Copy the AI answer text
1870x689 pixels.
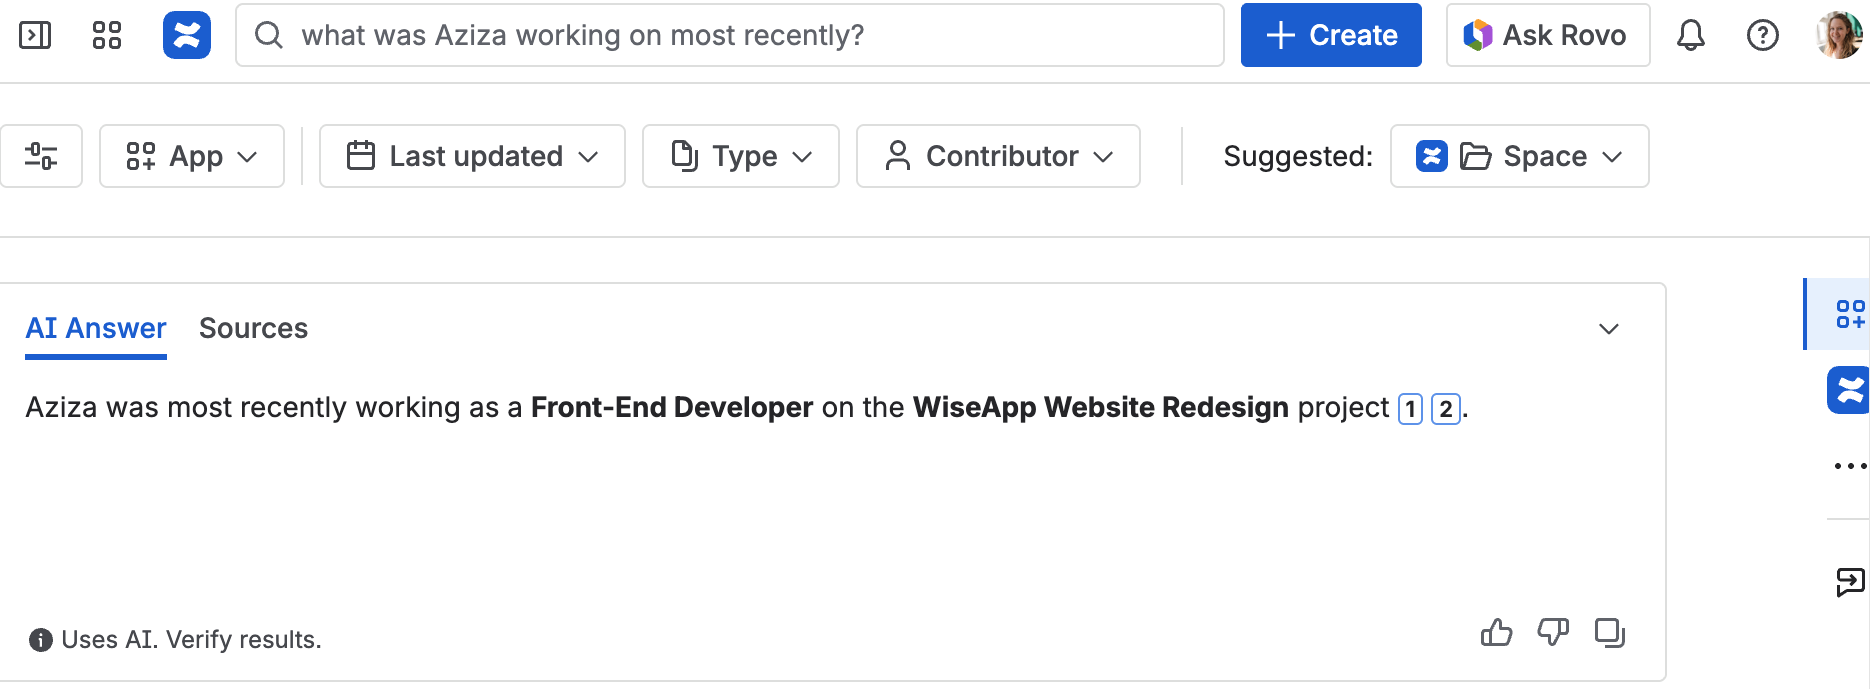[x=1609, y=633]
